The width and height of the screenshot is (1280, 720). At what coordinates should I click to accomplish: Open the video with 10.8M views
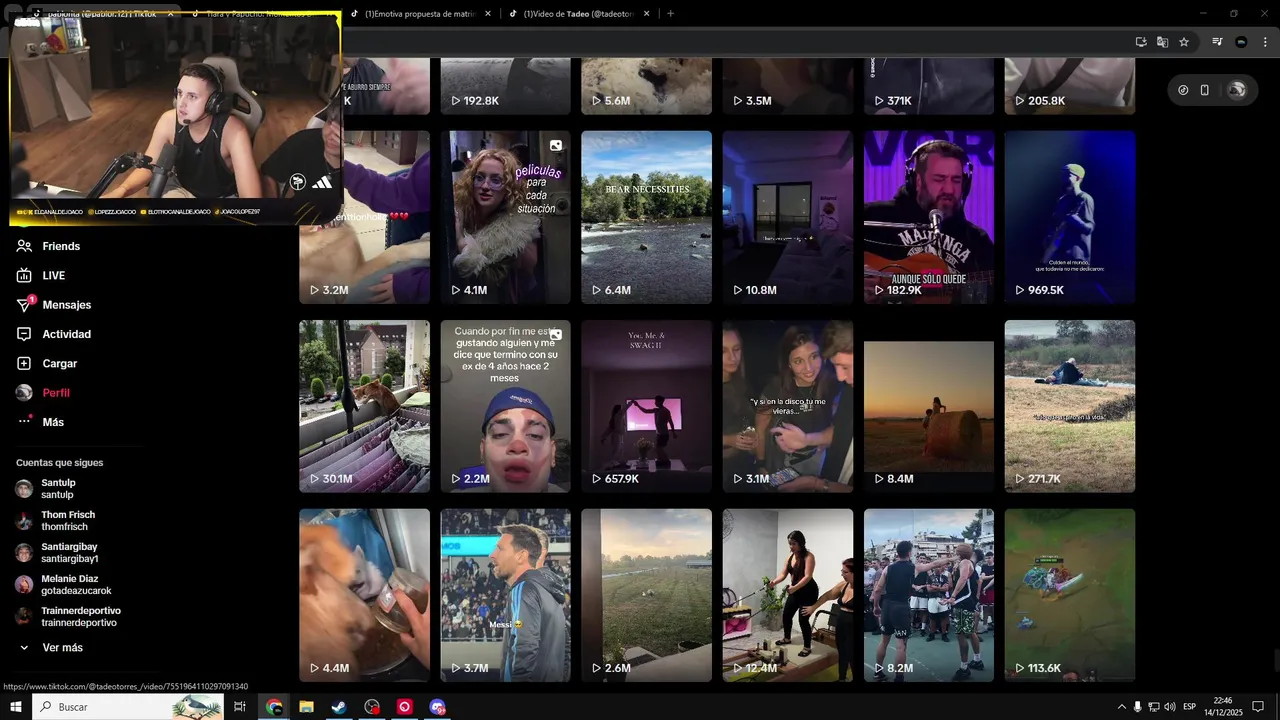point(788,217)
